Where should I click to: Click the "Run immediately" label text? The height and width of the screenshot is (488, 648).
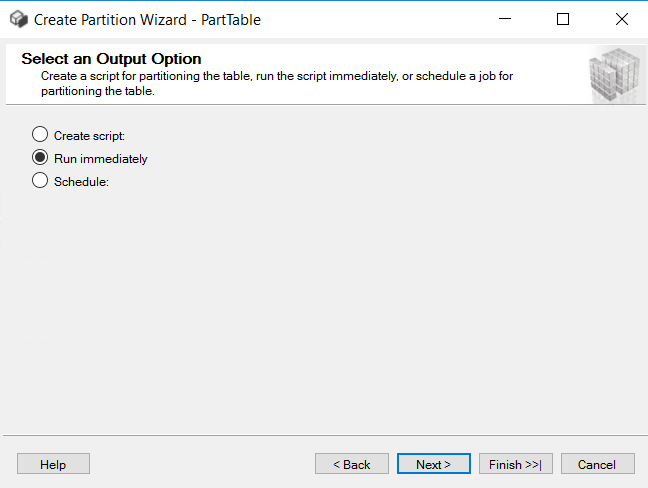coord(100,159)
